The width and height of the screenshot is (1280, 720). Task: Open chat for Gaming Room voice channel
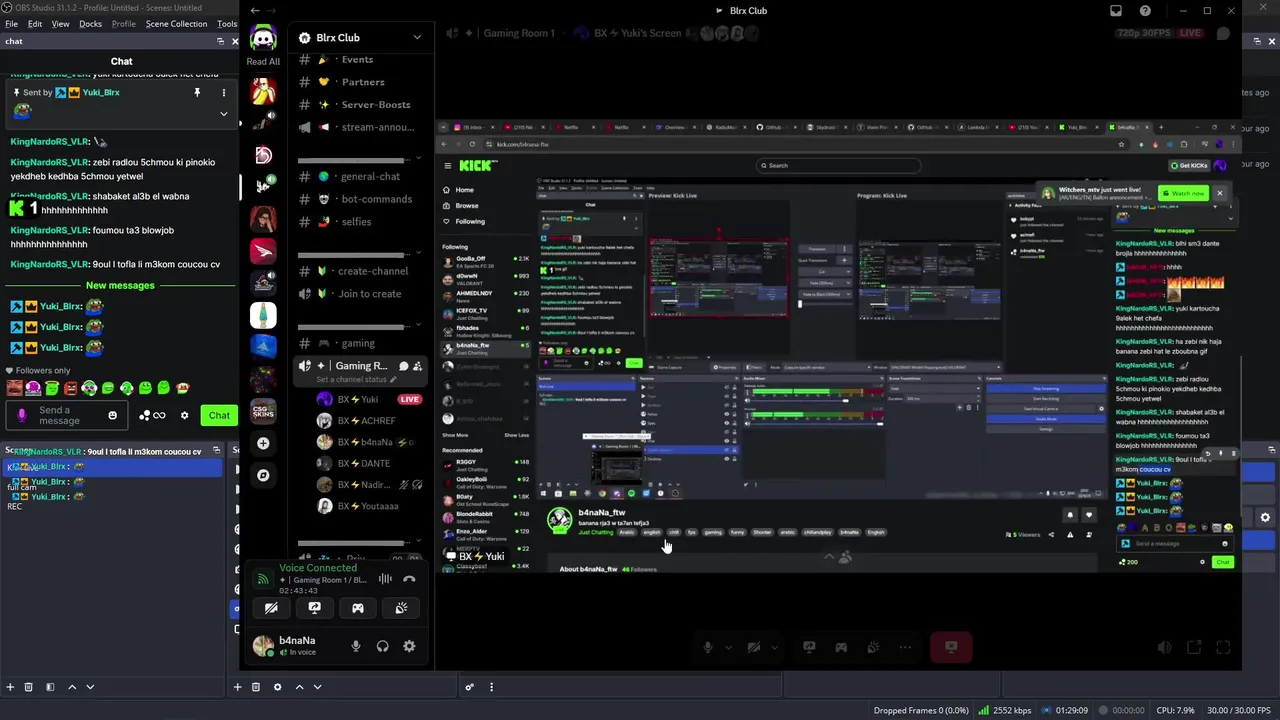point(403,366)
